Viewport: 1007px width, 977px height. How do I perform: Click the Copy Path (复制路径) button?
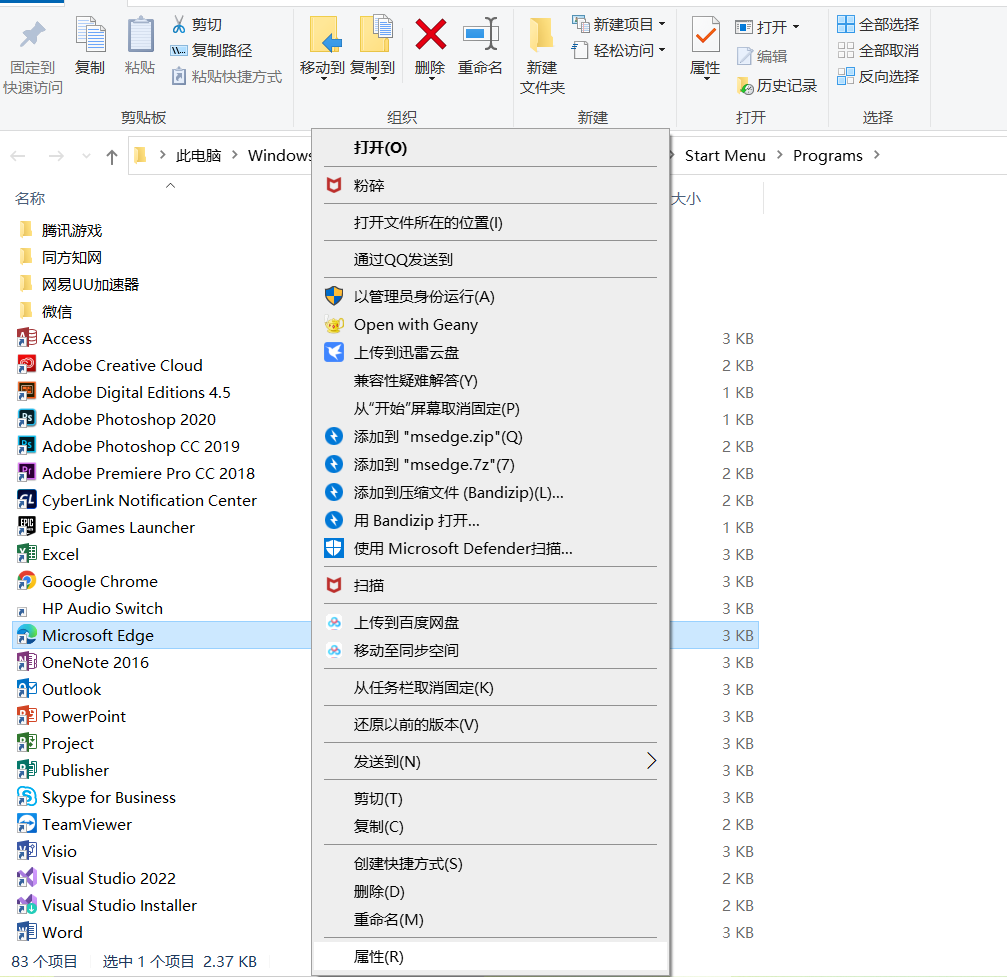(x=211, y=51)
